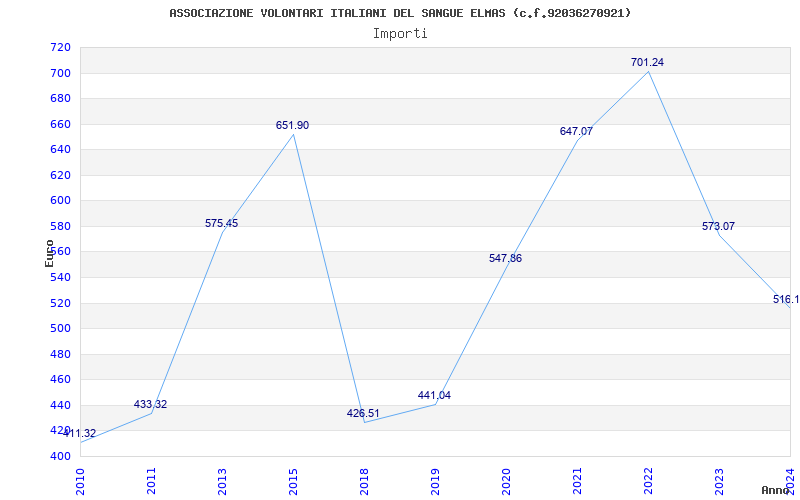Click the 2011 year axis label
The height and width of the screenshot is (500, 800).
click(151, 481)
